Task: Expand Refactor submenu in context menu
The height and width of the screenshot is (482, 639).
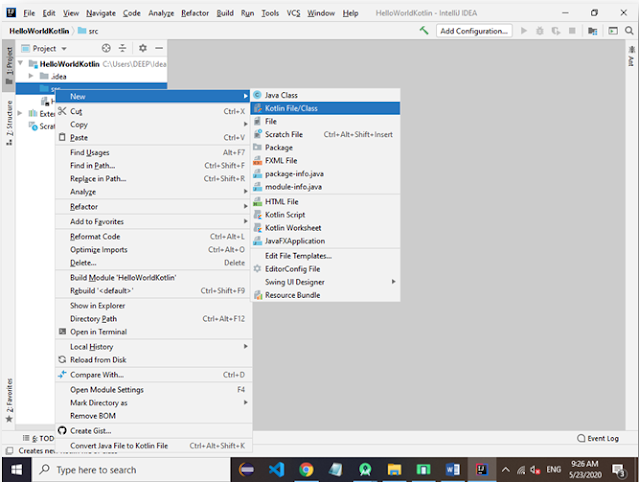Action: pos(153,207)
